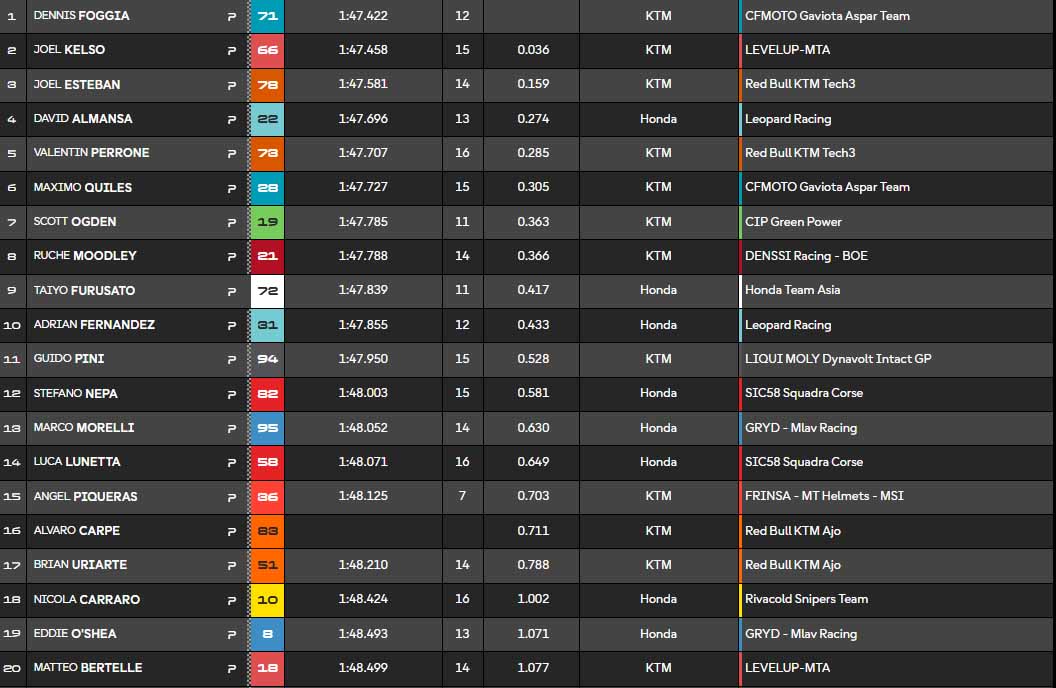Click the Honda Team Asia team name
The width and height of the screenshot is (1056, 688).
[792, 290]
